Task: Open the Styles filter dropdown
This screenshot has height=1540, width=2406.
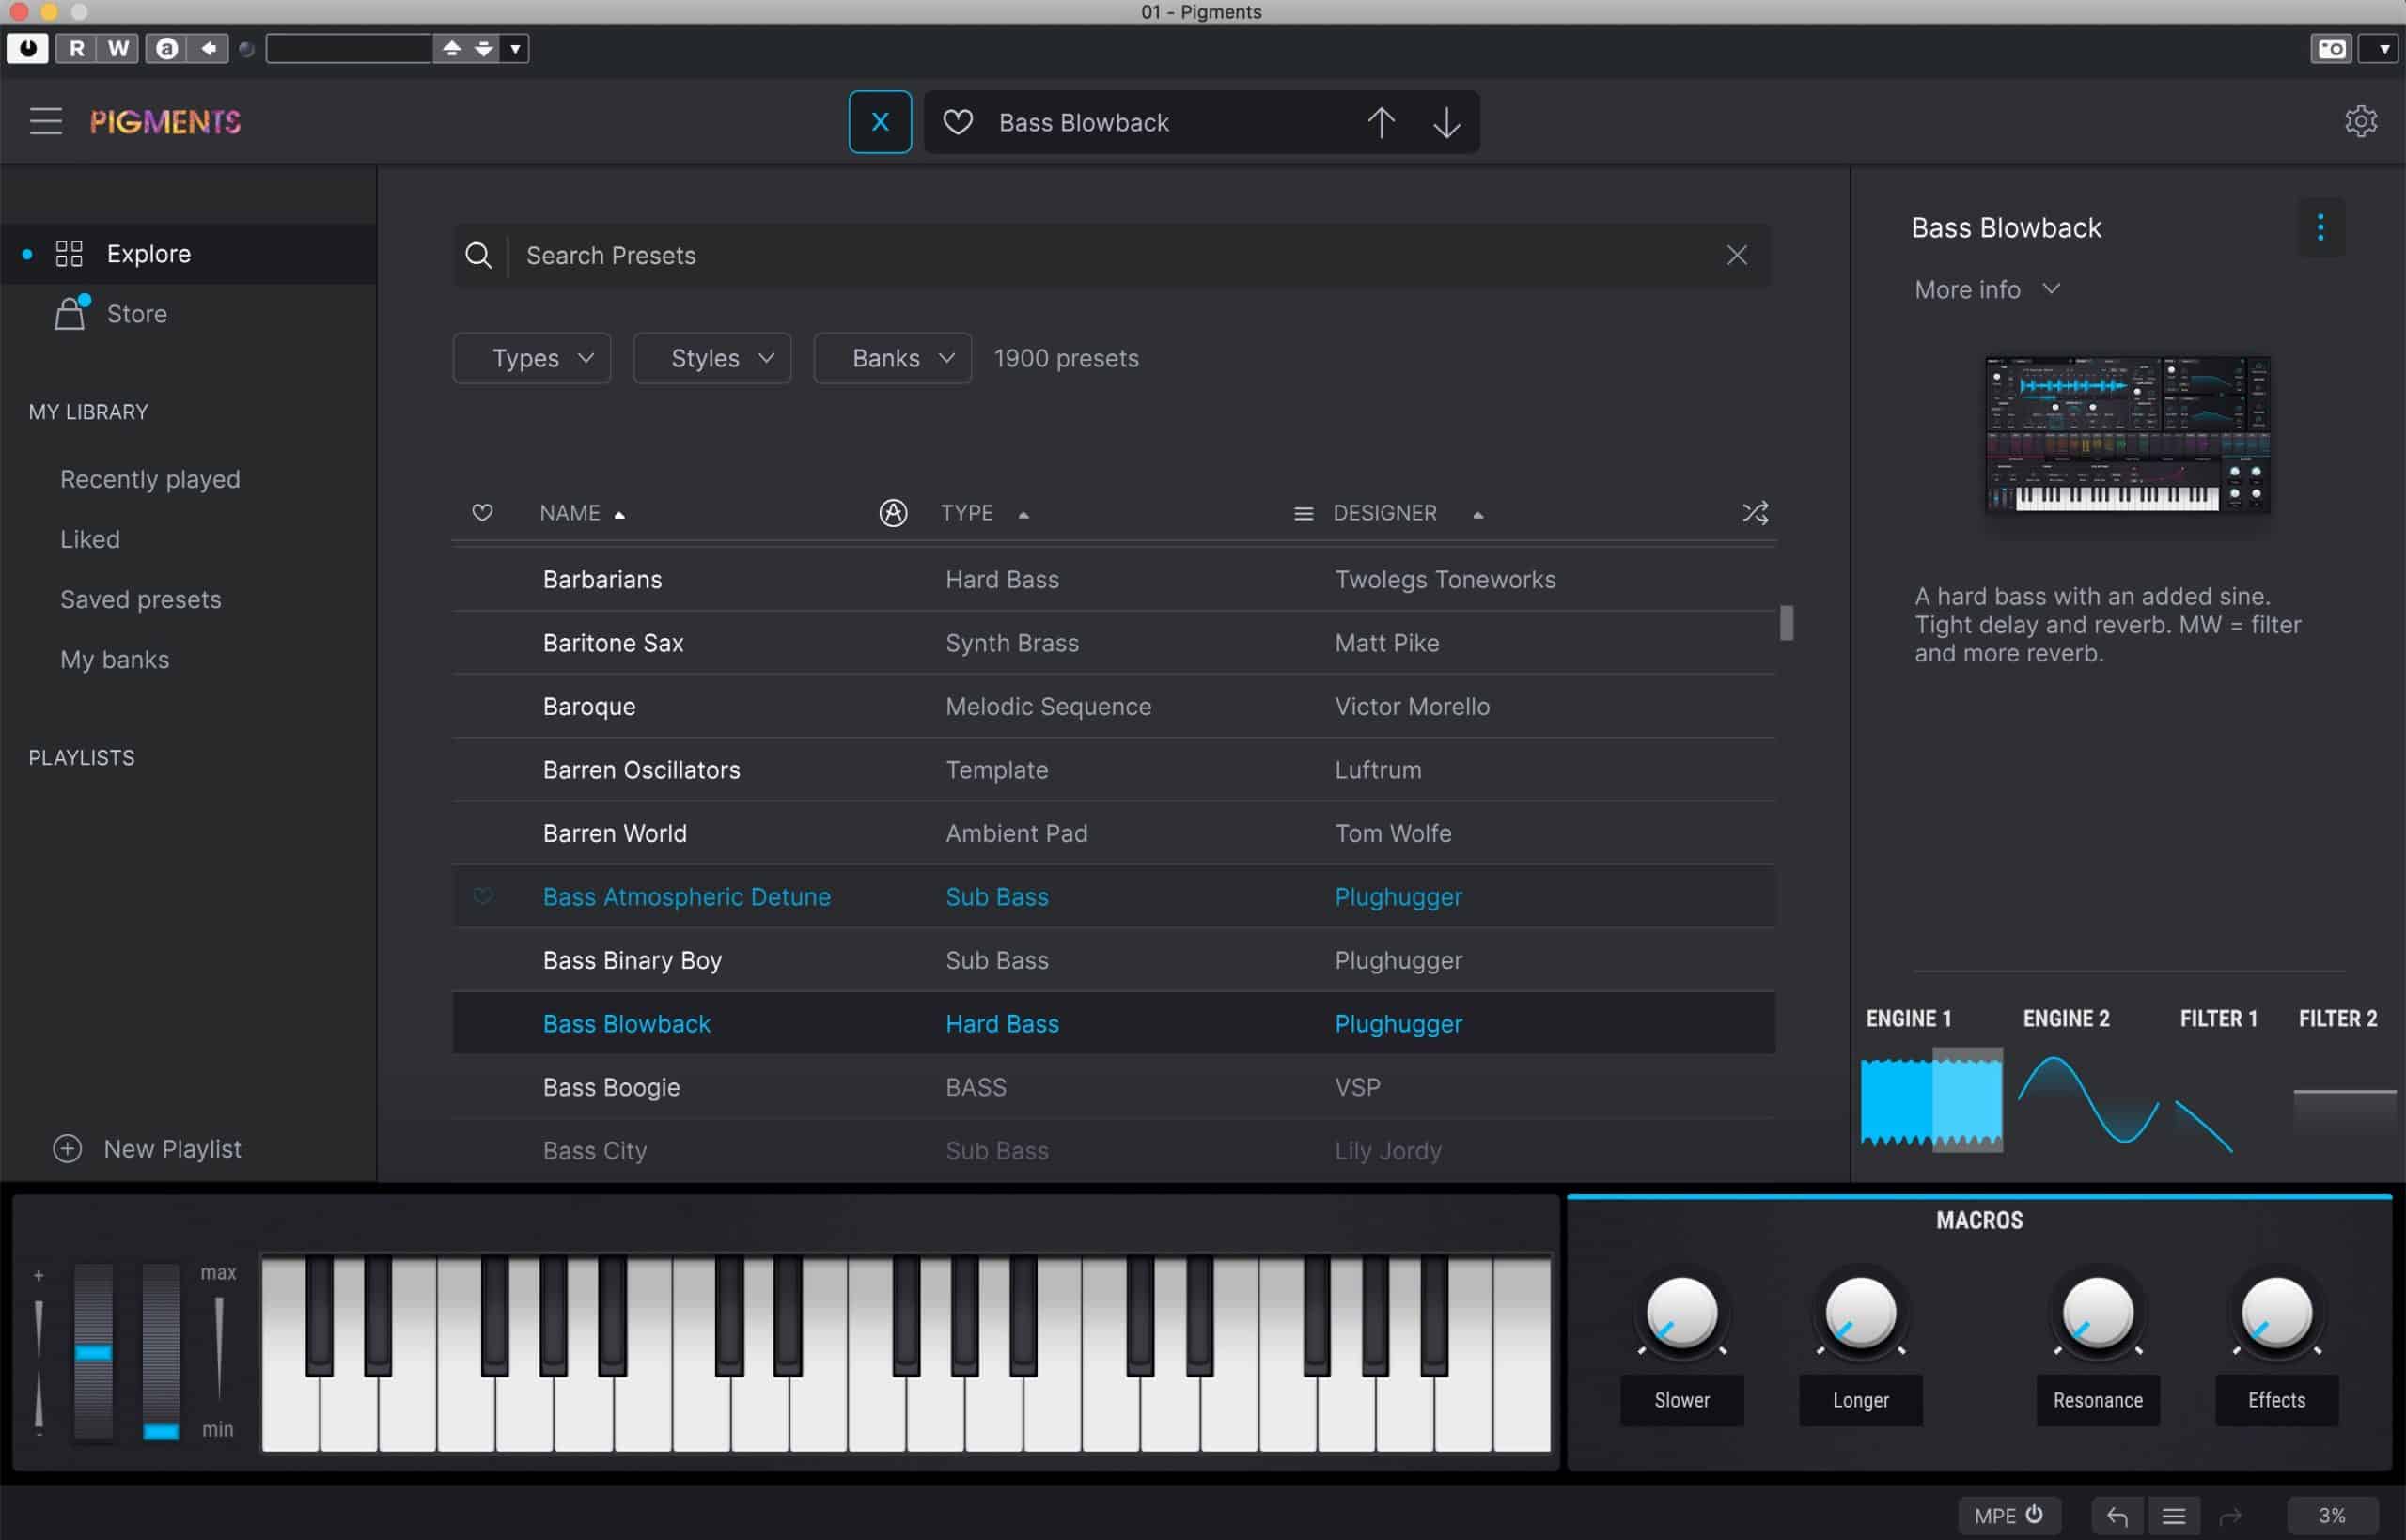Action: [712, 358]
